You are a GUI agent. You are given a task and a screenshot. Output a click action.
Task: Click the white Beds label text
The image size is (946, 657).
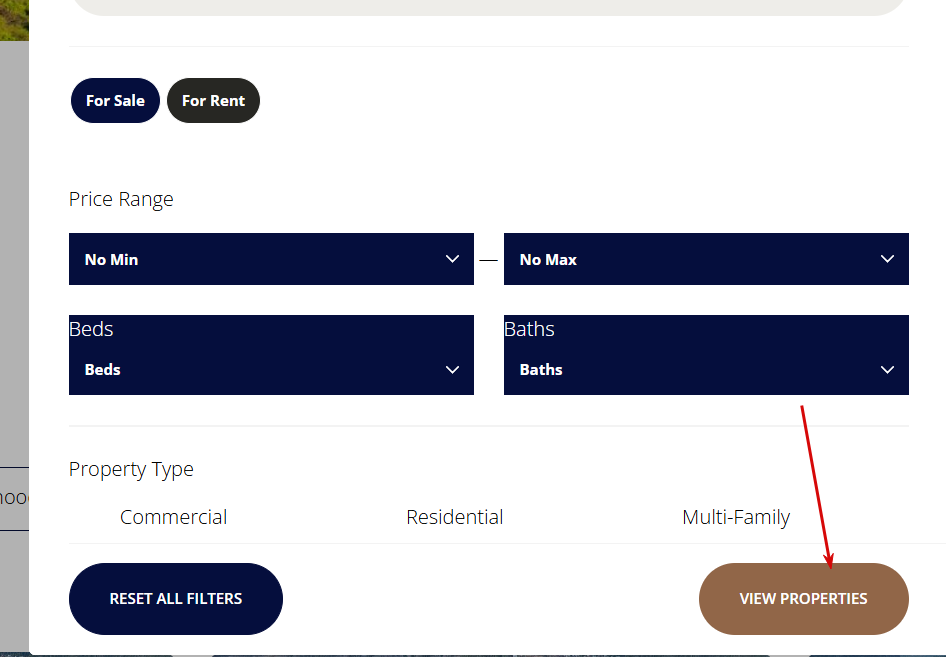[91, 329]
